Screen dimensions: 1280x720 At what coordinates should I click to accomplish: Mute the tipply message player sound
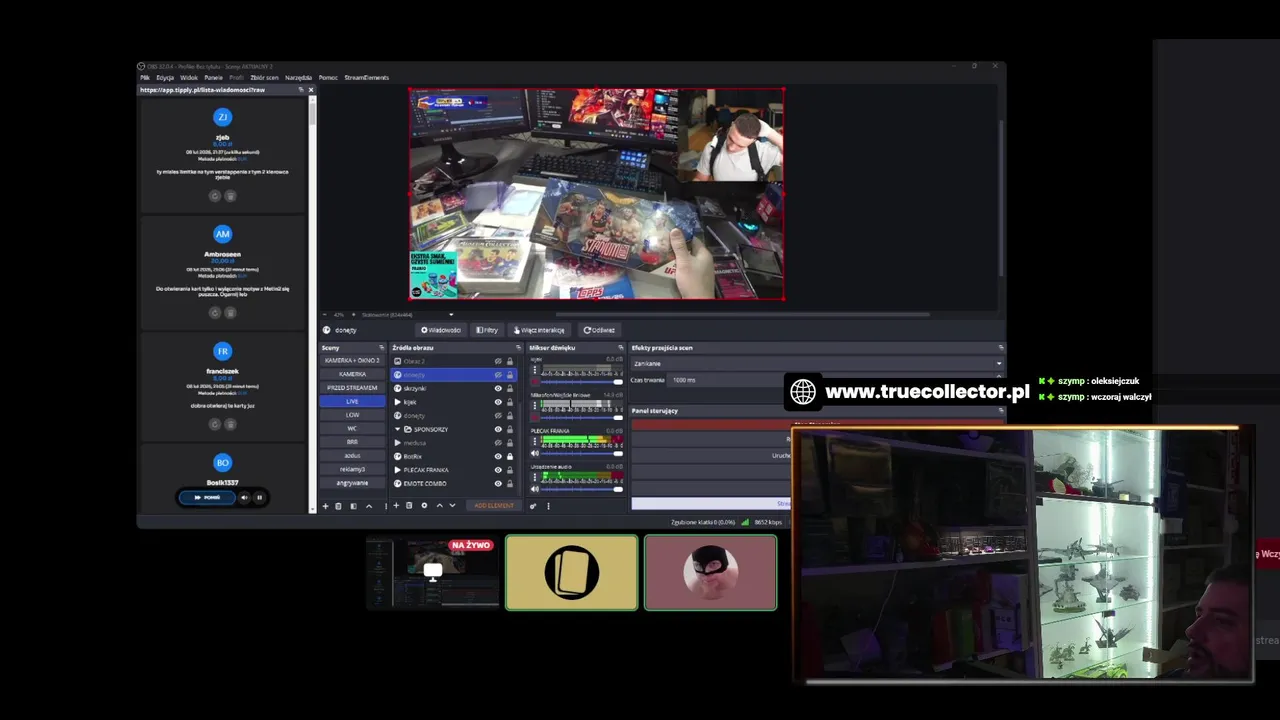pos(243,497)
